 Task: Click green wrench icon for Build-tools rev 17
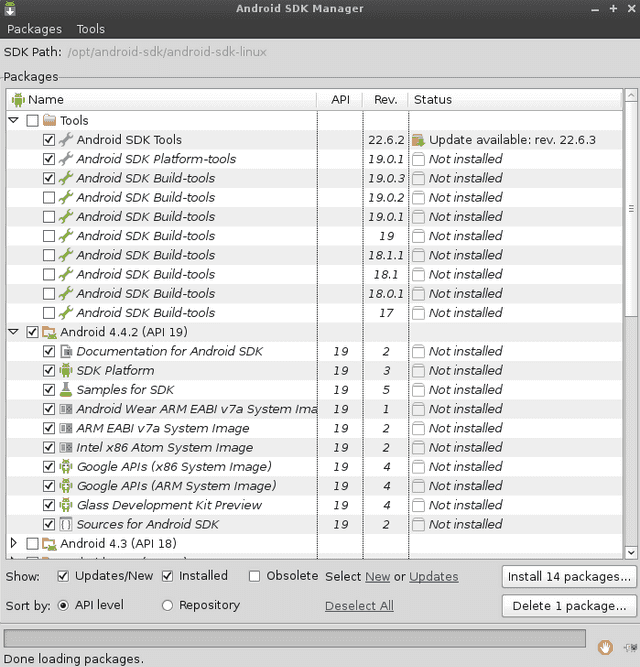(65, 313)
